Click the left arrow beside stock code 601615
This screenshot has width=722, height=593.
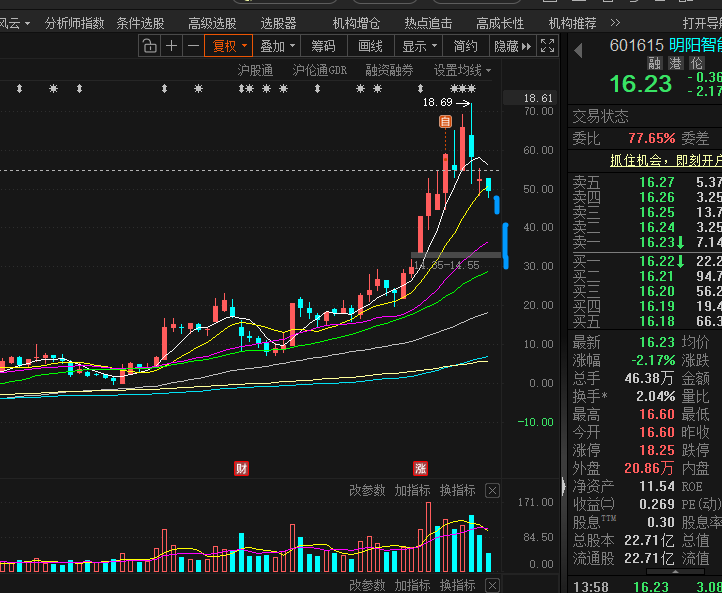pos(578,50)
